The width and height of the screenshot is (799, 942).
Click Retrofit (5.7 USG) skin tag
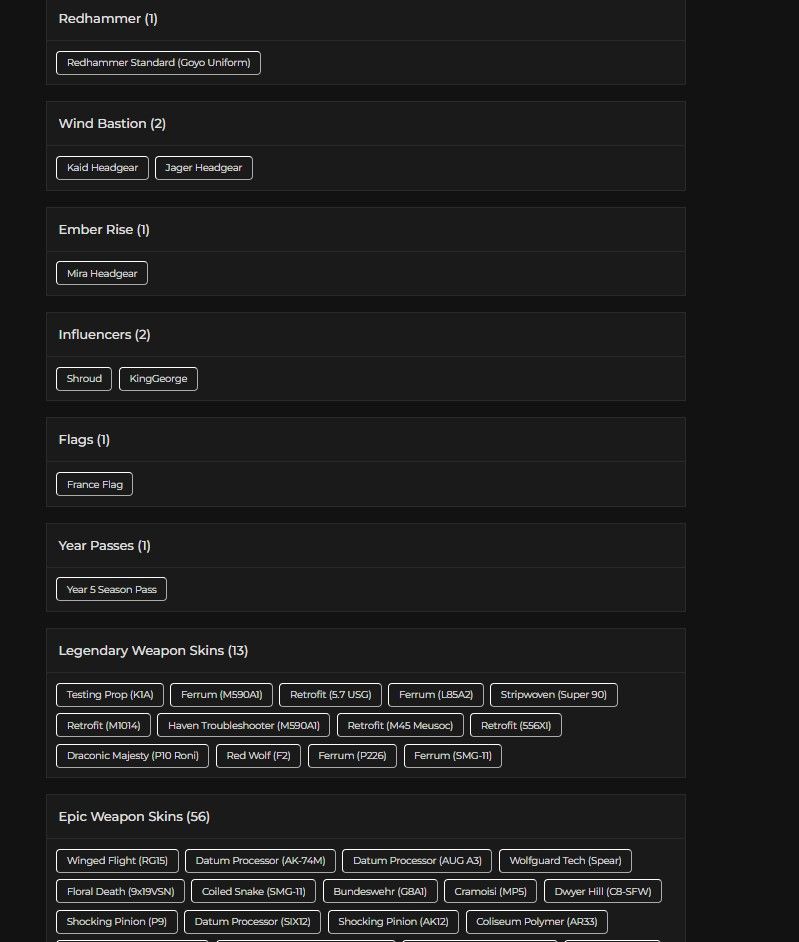(x=330, y=694)
